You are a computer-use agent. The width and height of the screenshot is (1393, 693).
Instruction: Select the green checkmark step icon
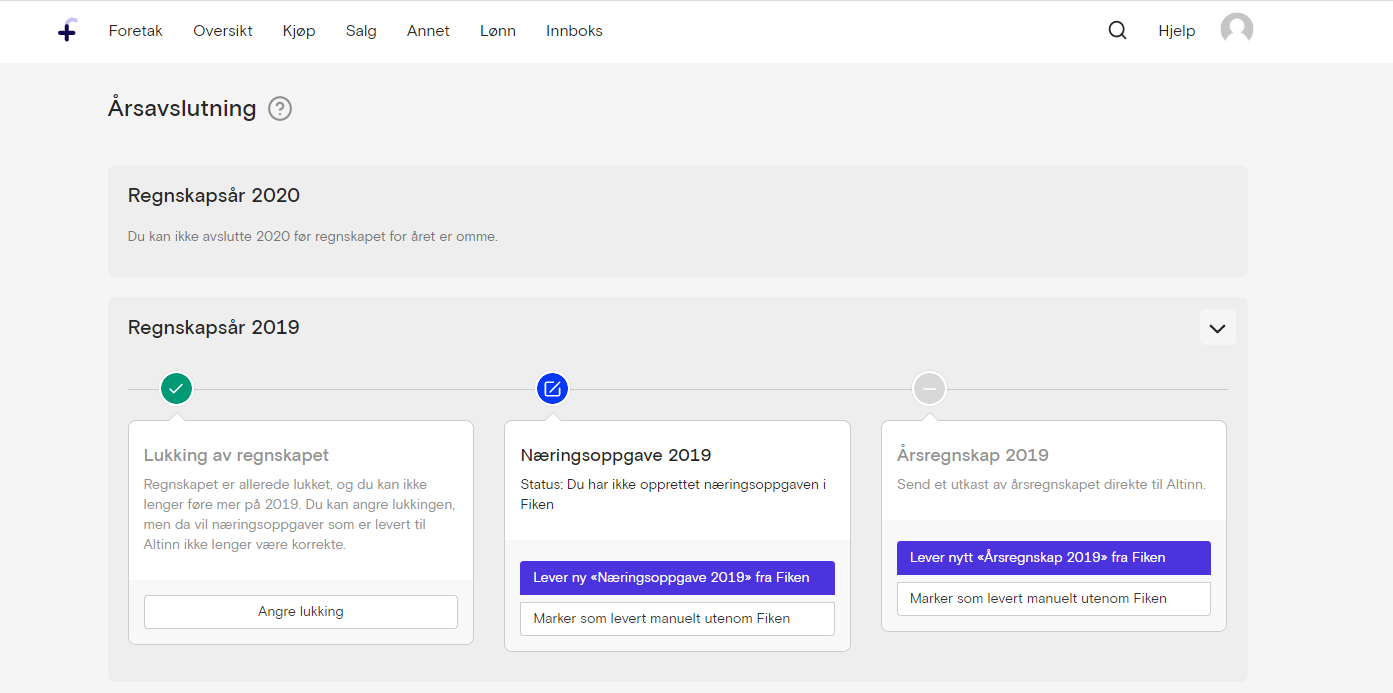click(x=176, y=388)
